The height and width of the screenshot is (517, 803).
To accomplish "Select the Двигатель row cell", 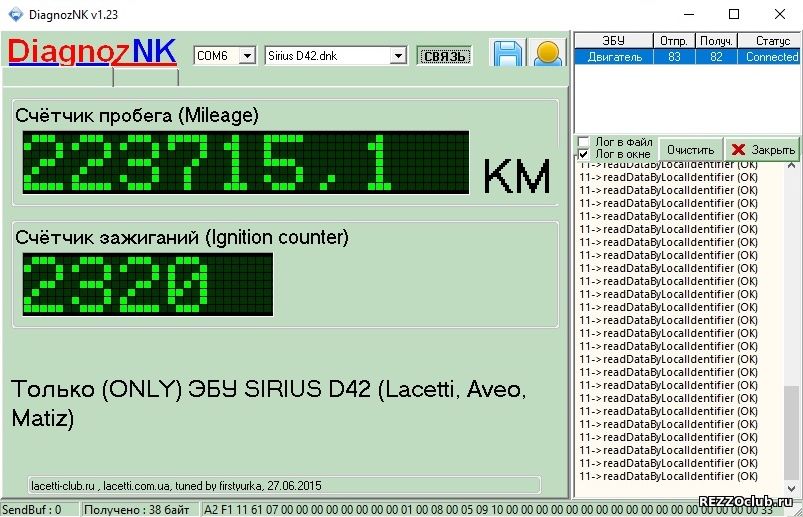I will 614,57.
